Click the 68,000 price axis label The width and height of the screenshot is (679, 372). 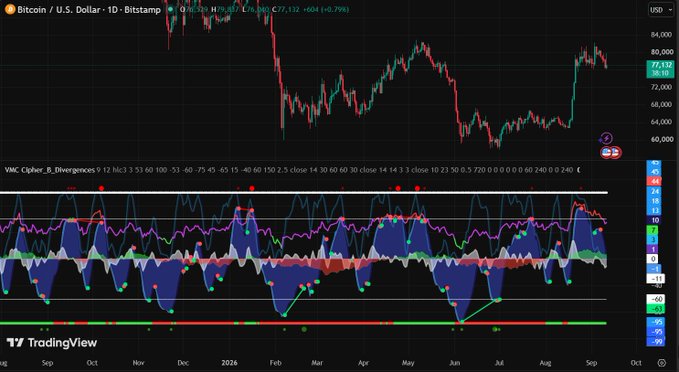pyautogui.click(x=661, y=104)
